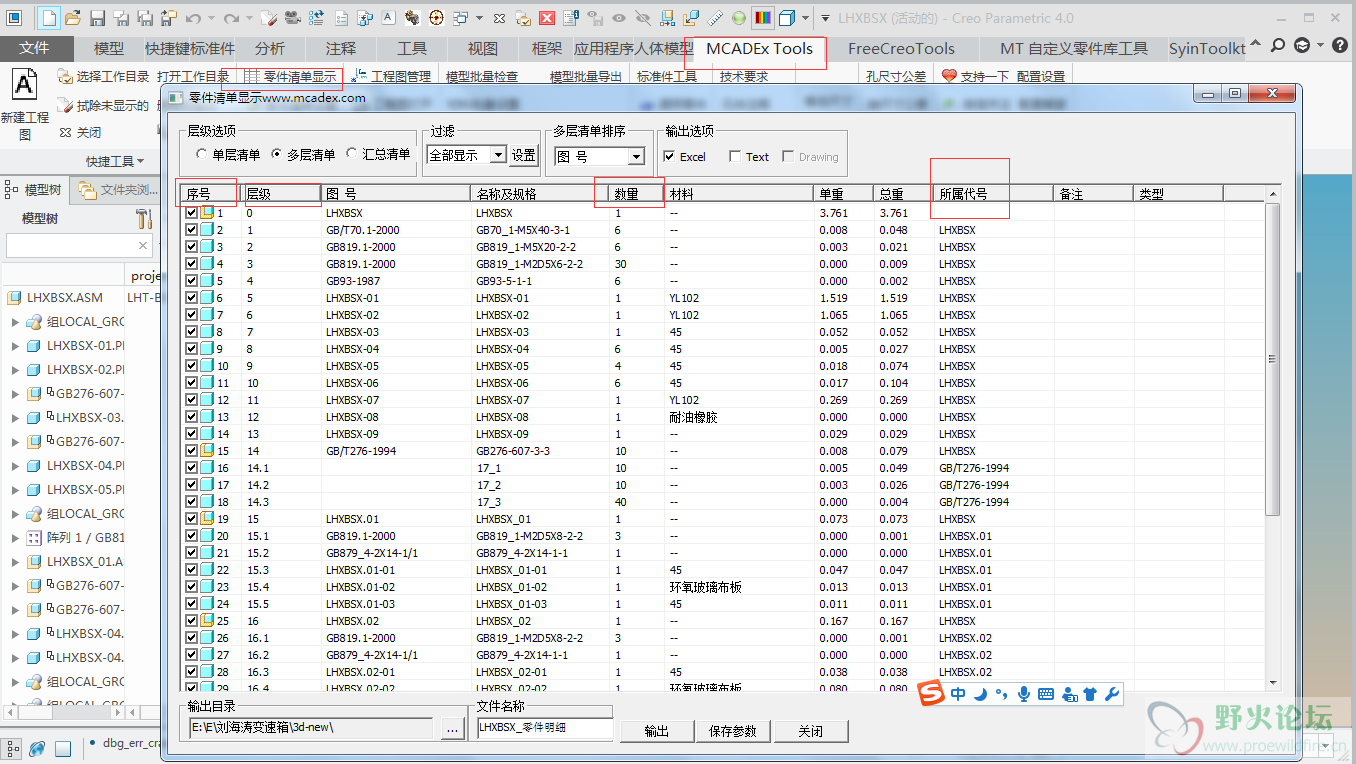
Task: Open the 文件 menu tab
Action: (35, 48)
